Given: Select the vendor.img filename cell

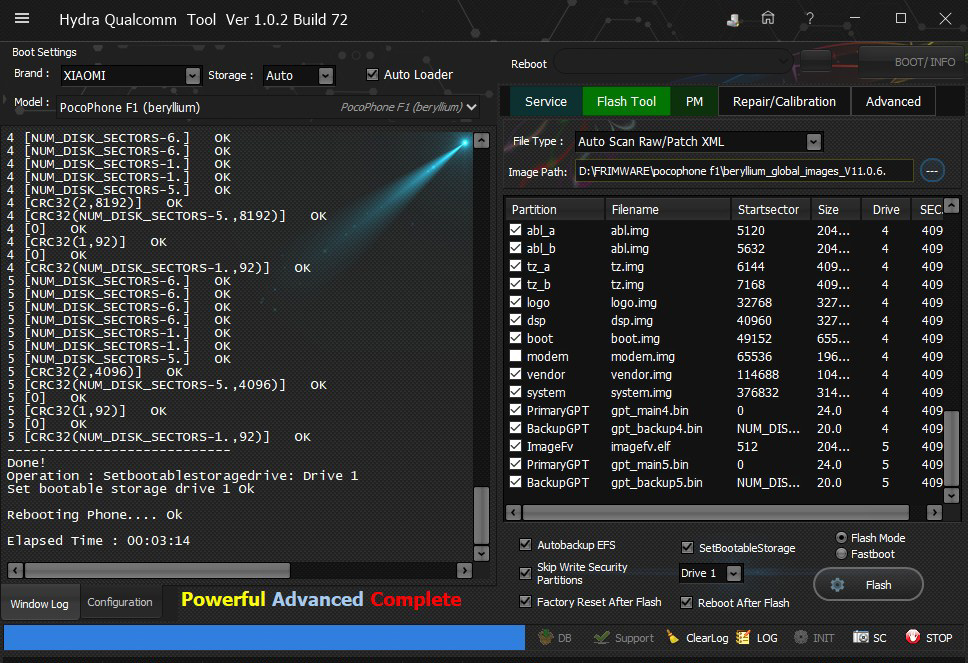Looking at the screenshot, I should (x=641, y=374).
